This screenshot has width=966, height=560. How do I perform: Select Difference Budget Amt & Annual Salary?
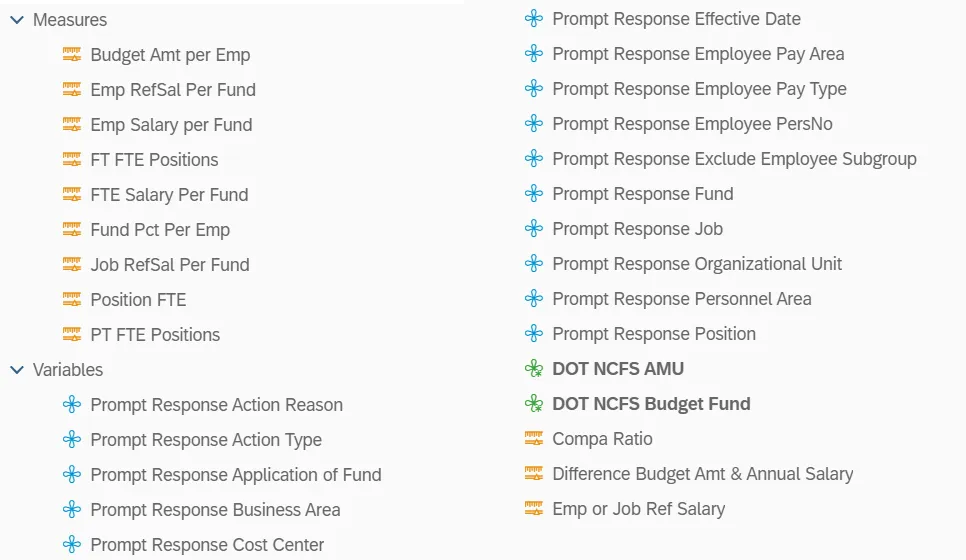702,474
